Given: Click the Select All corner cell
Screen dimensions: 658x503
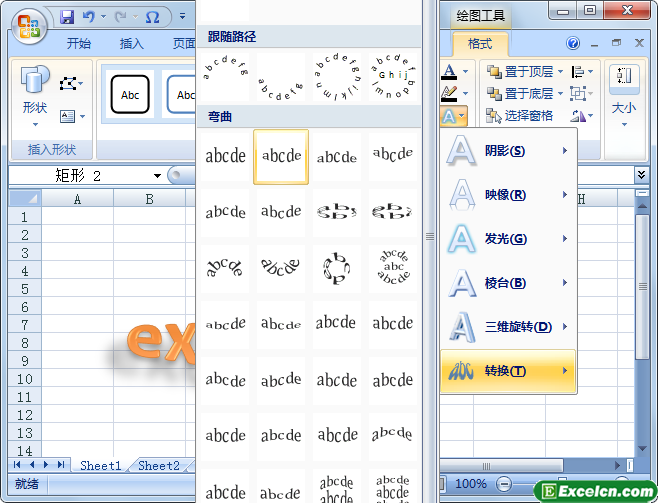Looking at the screenshot, I should (x=25, y=198).
